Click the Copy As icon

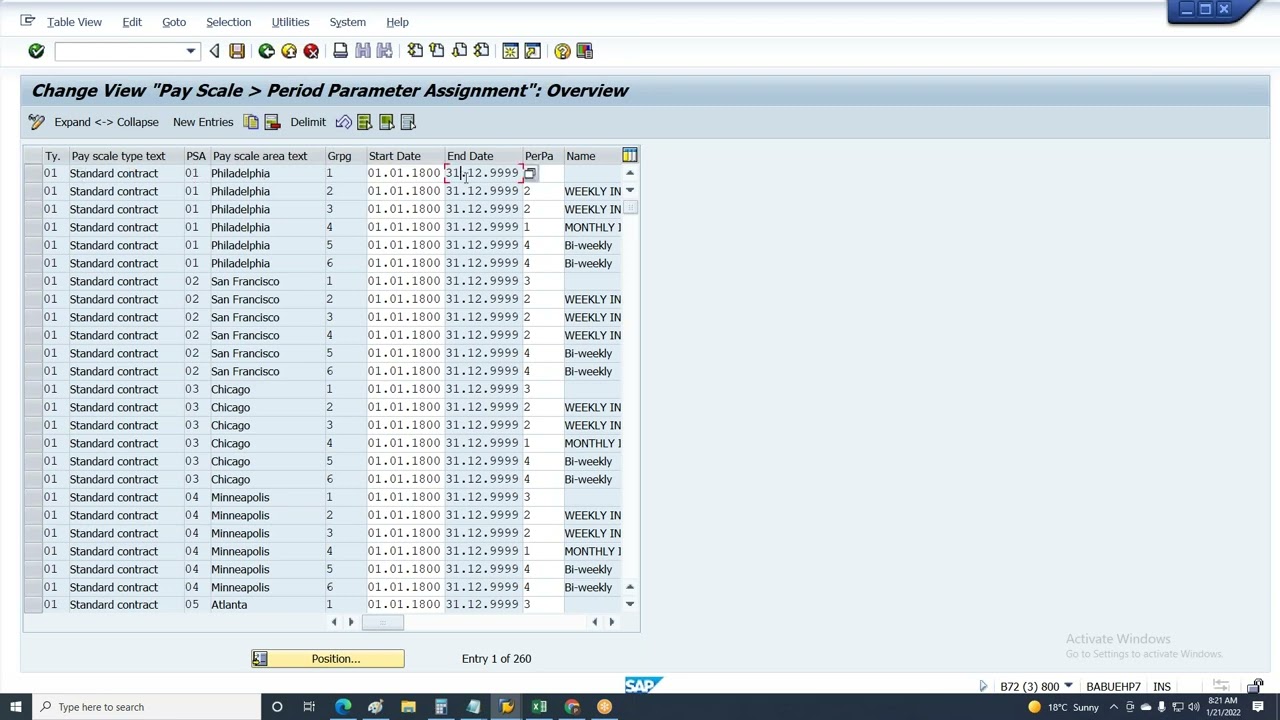point(250,122)
